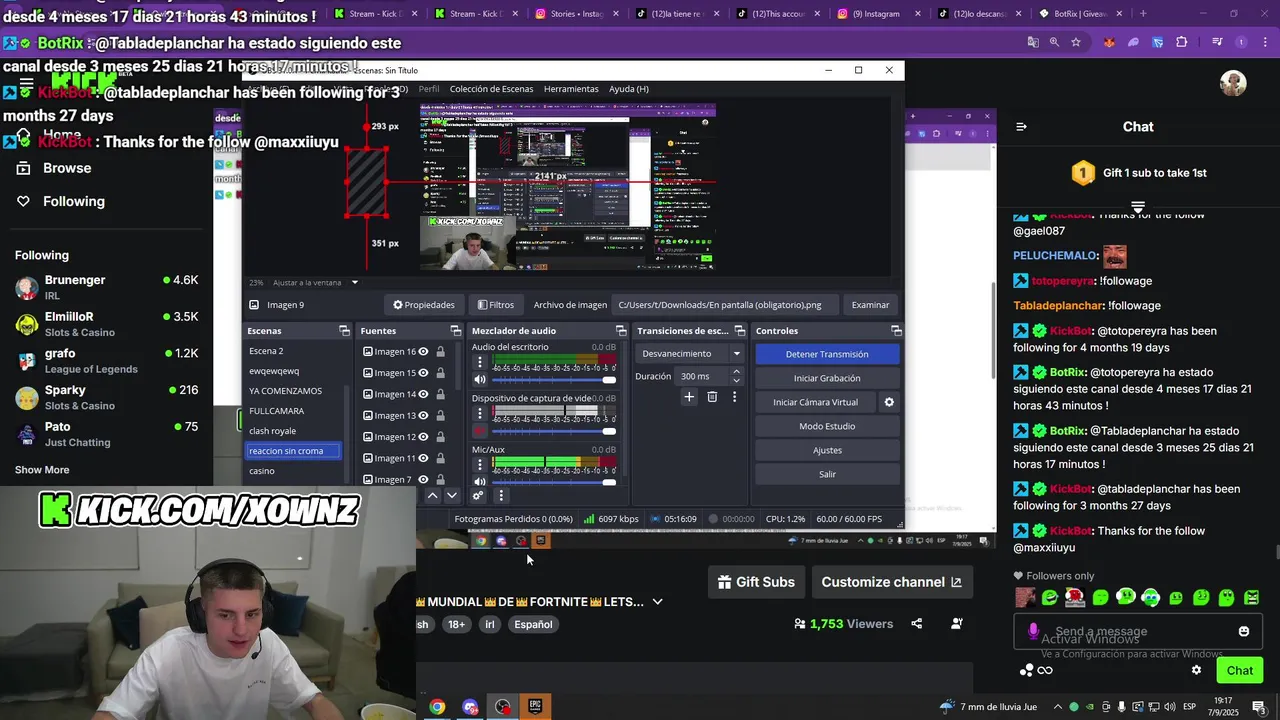Increase the transition duration stepper
This screenshot has width=1280, height=720.
coord(737,372)
